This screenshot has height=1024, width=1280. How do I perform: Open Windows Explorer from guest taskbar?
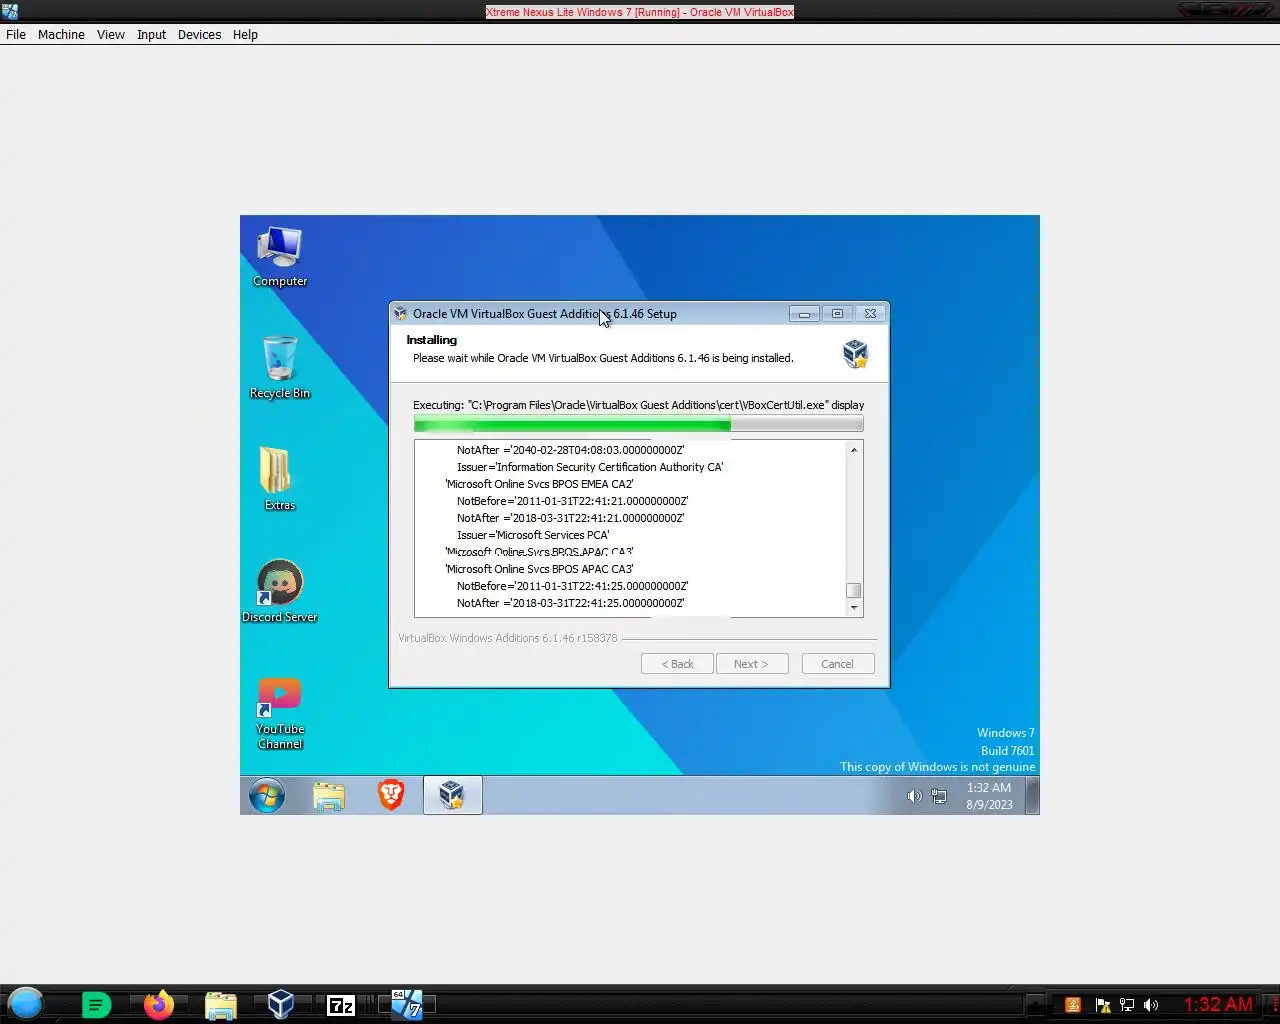coord(329,796)
